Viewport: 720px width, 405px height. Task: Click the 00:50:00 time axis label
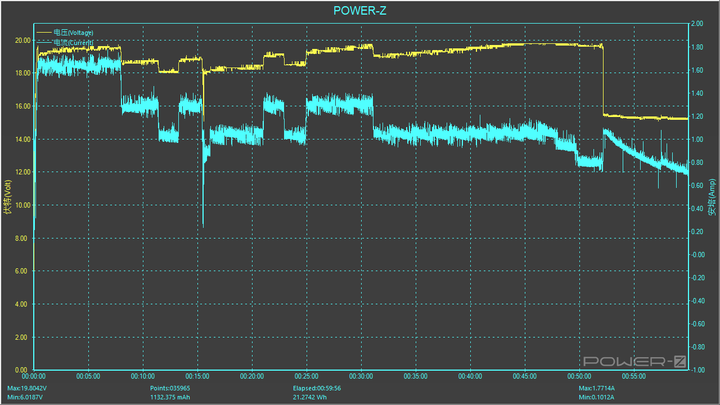click(579, 376)
